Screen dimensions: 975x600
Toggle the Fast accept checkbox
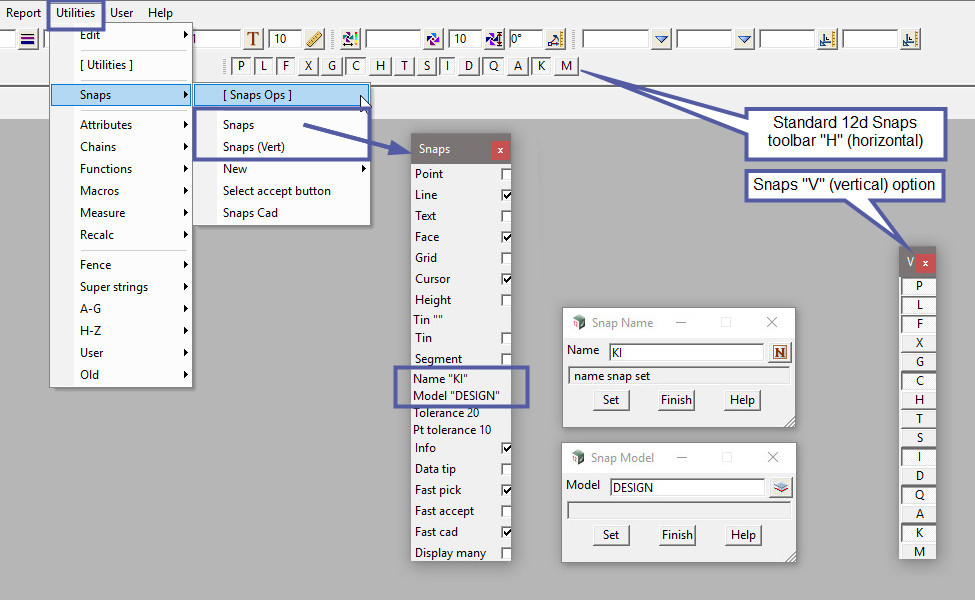point(507,511)
